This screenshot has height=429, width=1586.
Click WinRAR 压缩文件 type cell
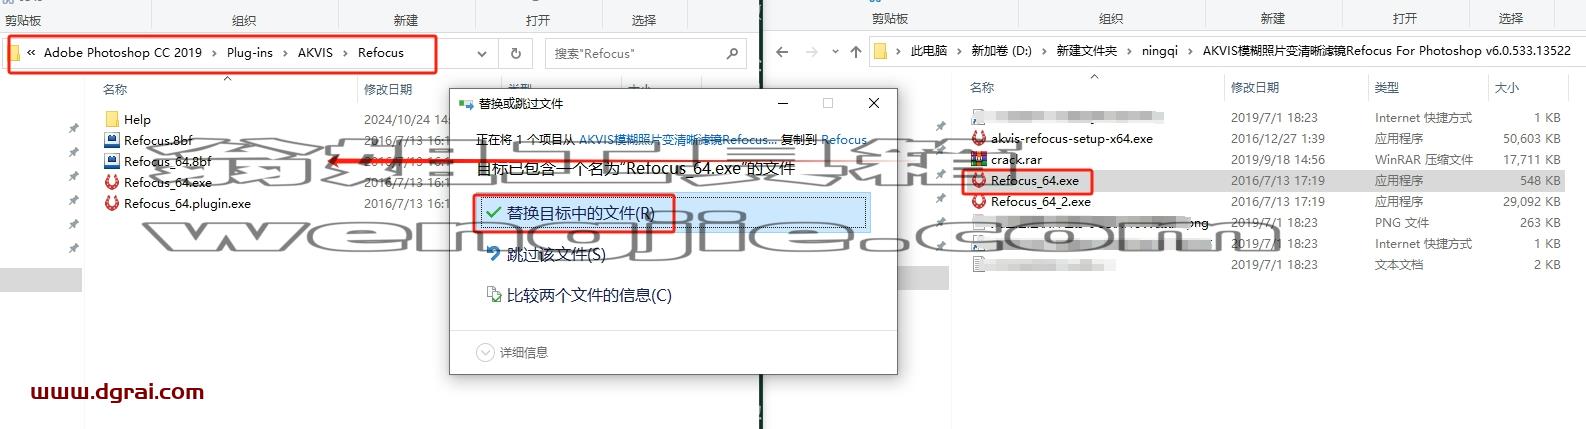pyautogui.click(x=1424, y=159)
